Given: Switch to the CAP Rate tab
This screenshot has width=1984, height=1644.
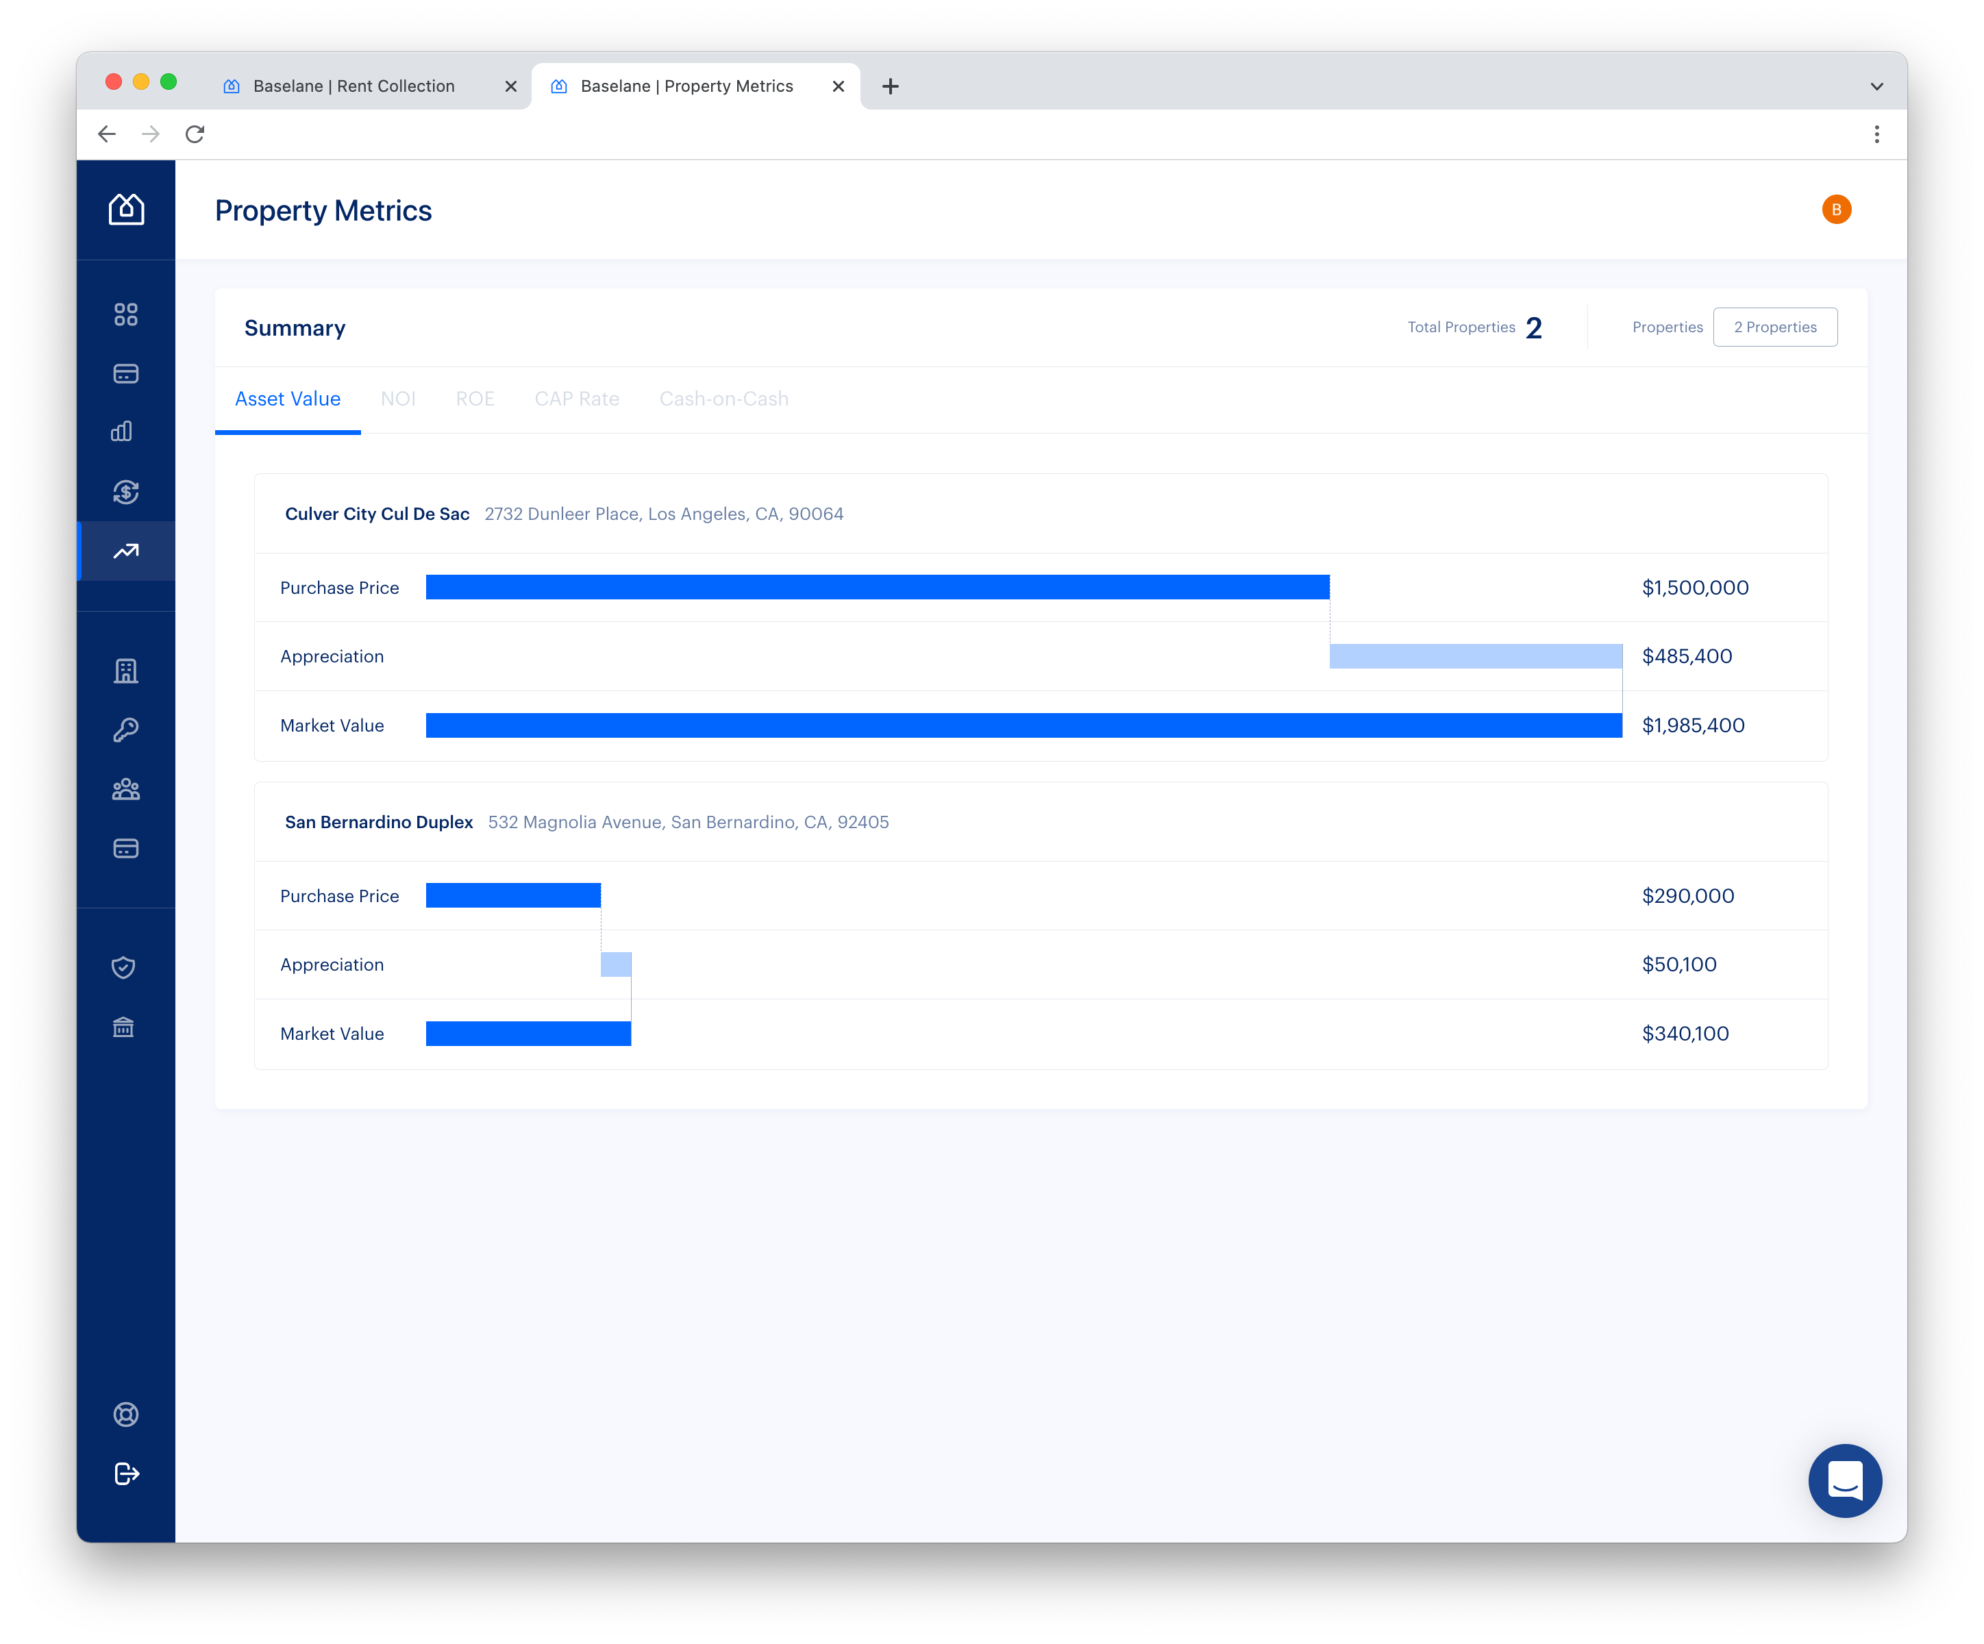Looking at the screenshot, I should [577, 398].
